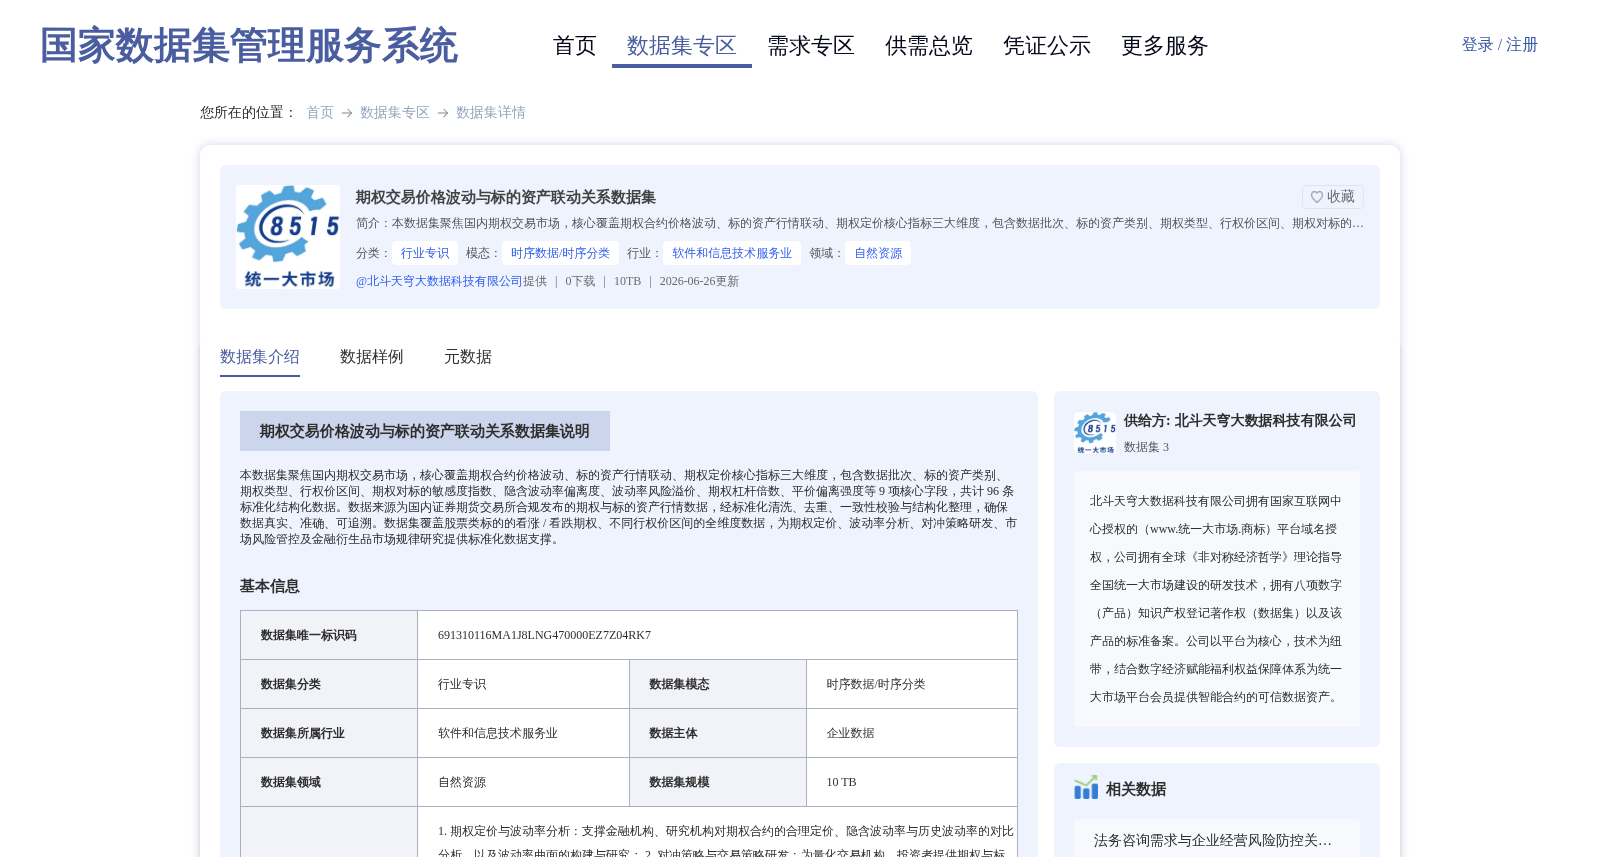Switch to the 数据样例 tab
The height and width of the screenshot is (857, 1600).
(x=372, y=357)
